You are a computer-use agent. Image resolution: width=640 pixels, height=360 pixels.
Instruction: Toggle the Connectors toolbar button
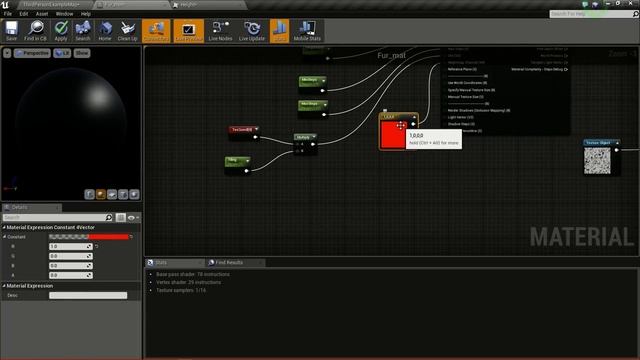pos(156,31)
